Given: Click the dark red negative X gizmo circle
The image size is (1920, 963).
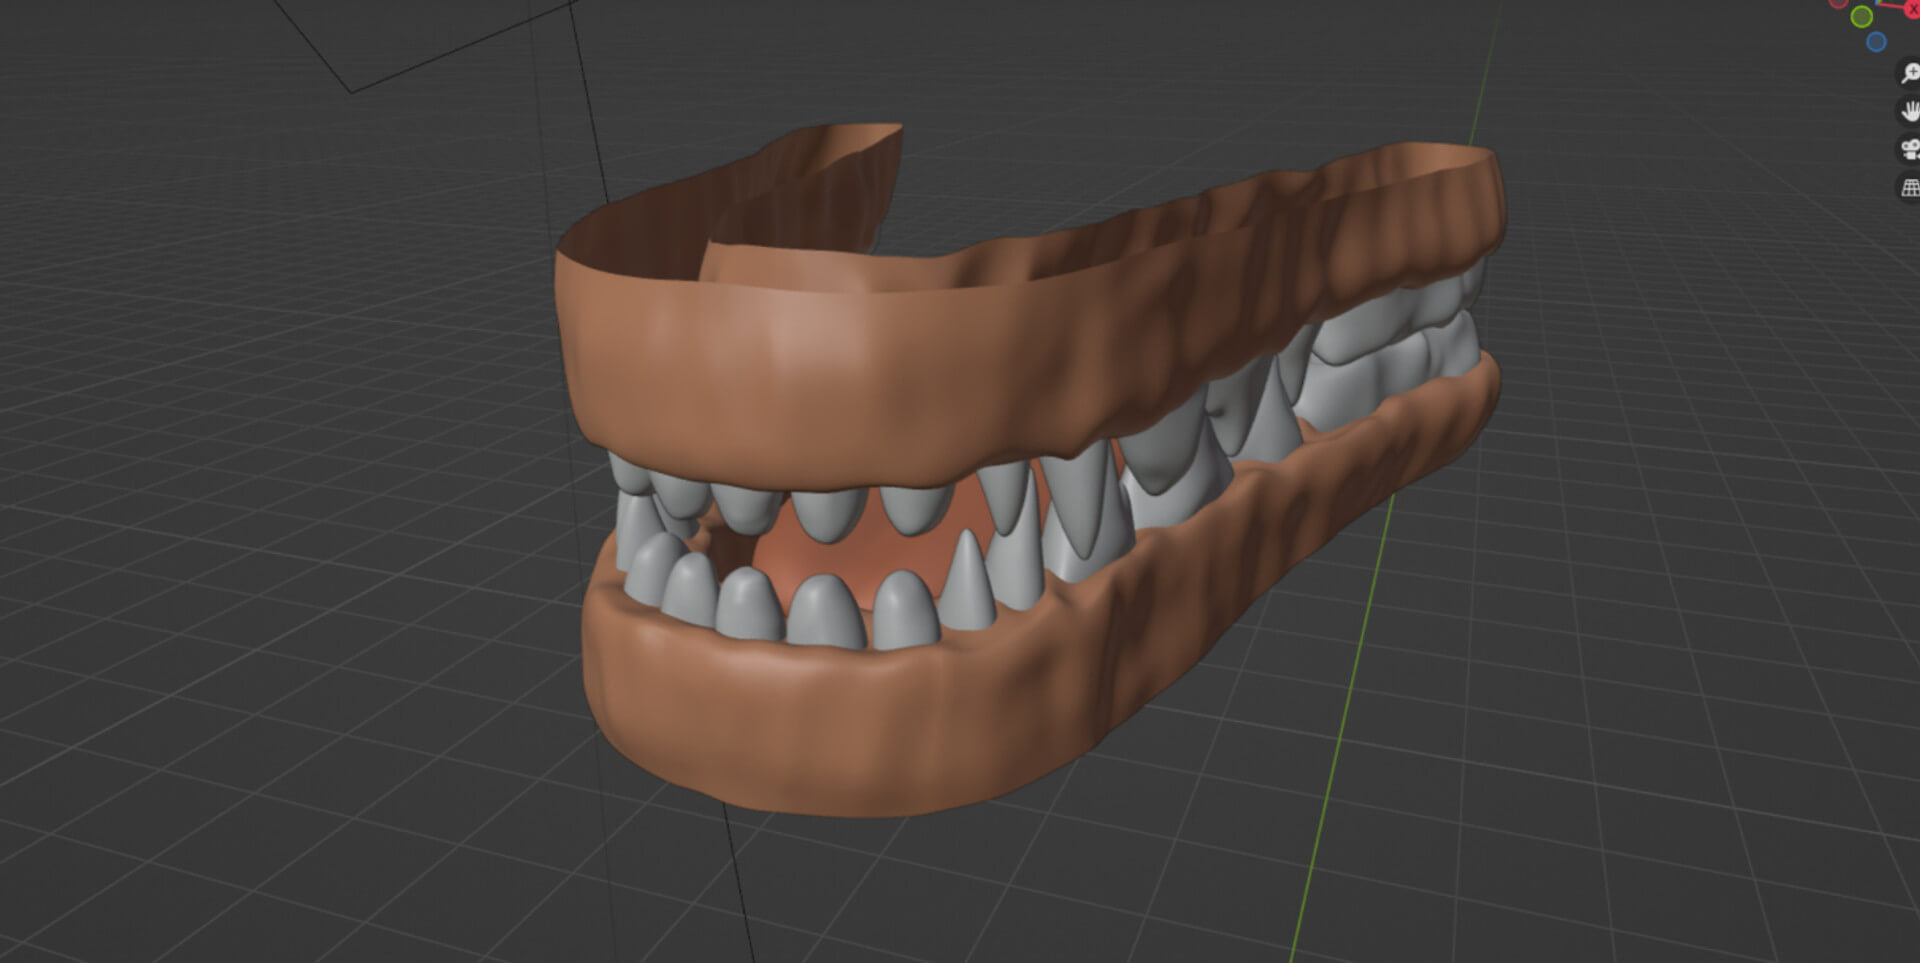Looking at the screenshot, I should pos(1838,3).
